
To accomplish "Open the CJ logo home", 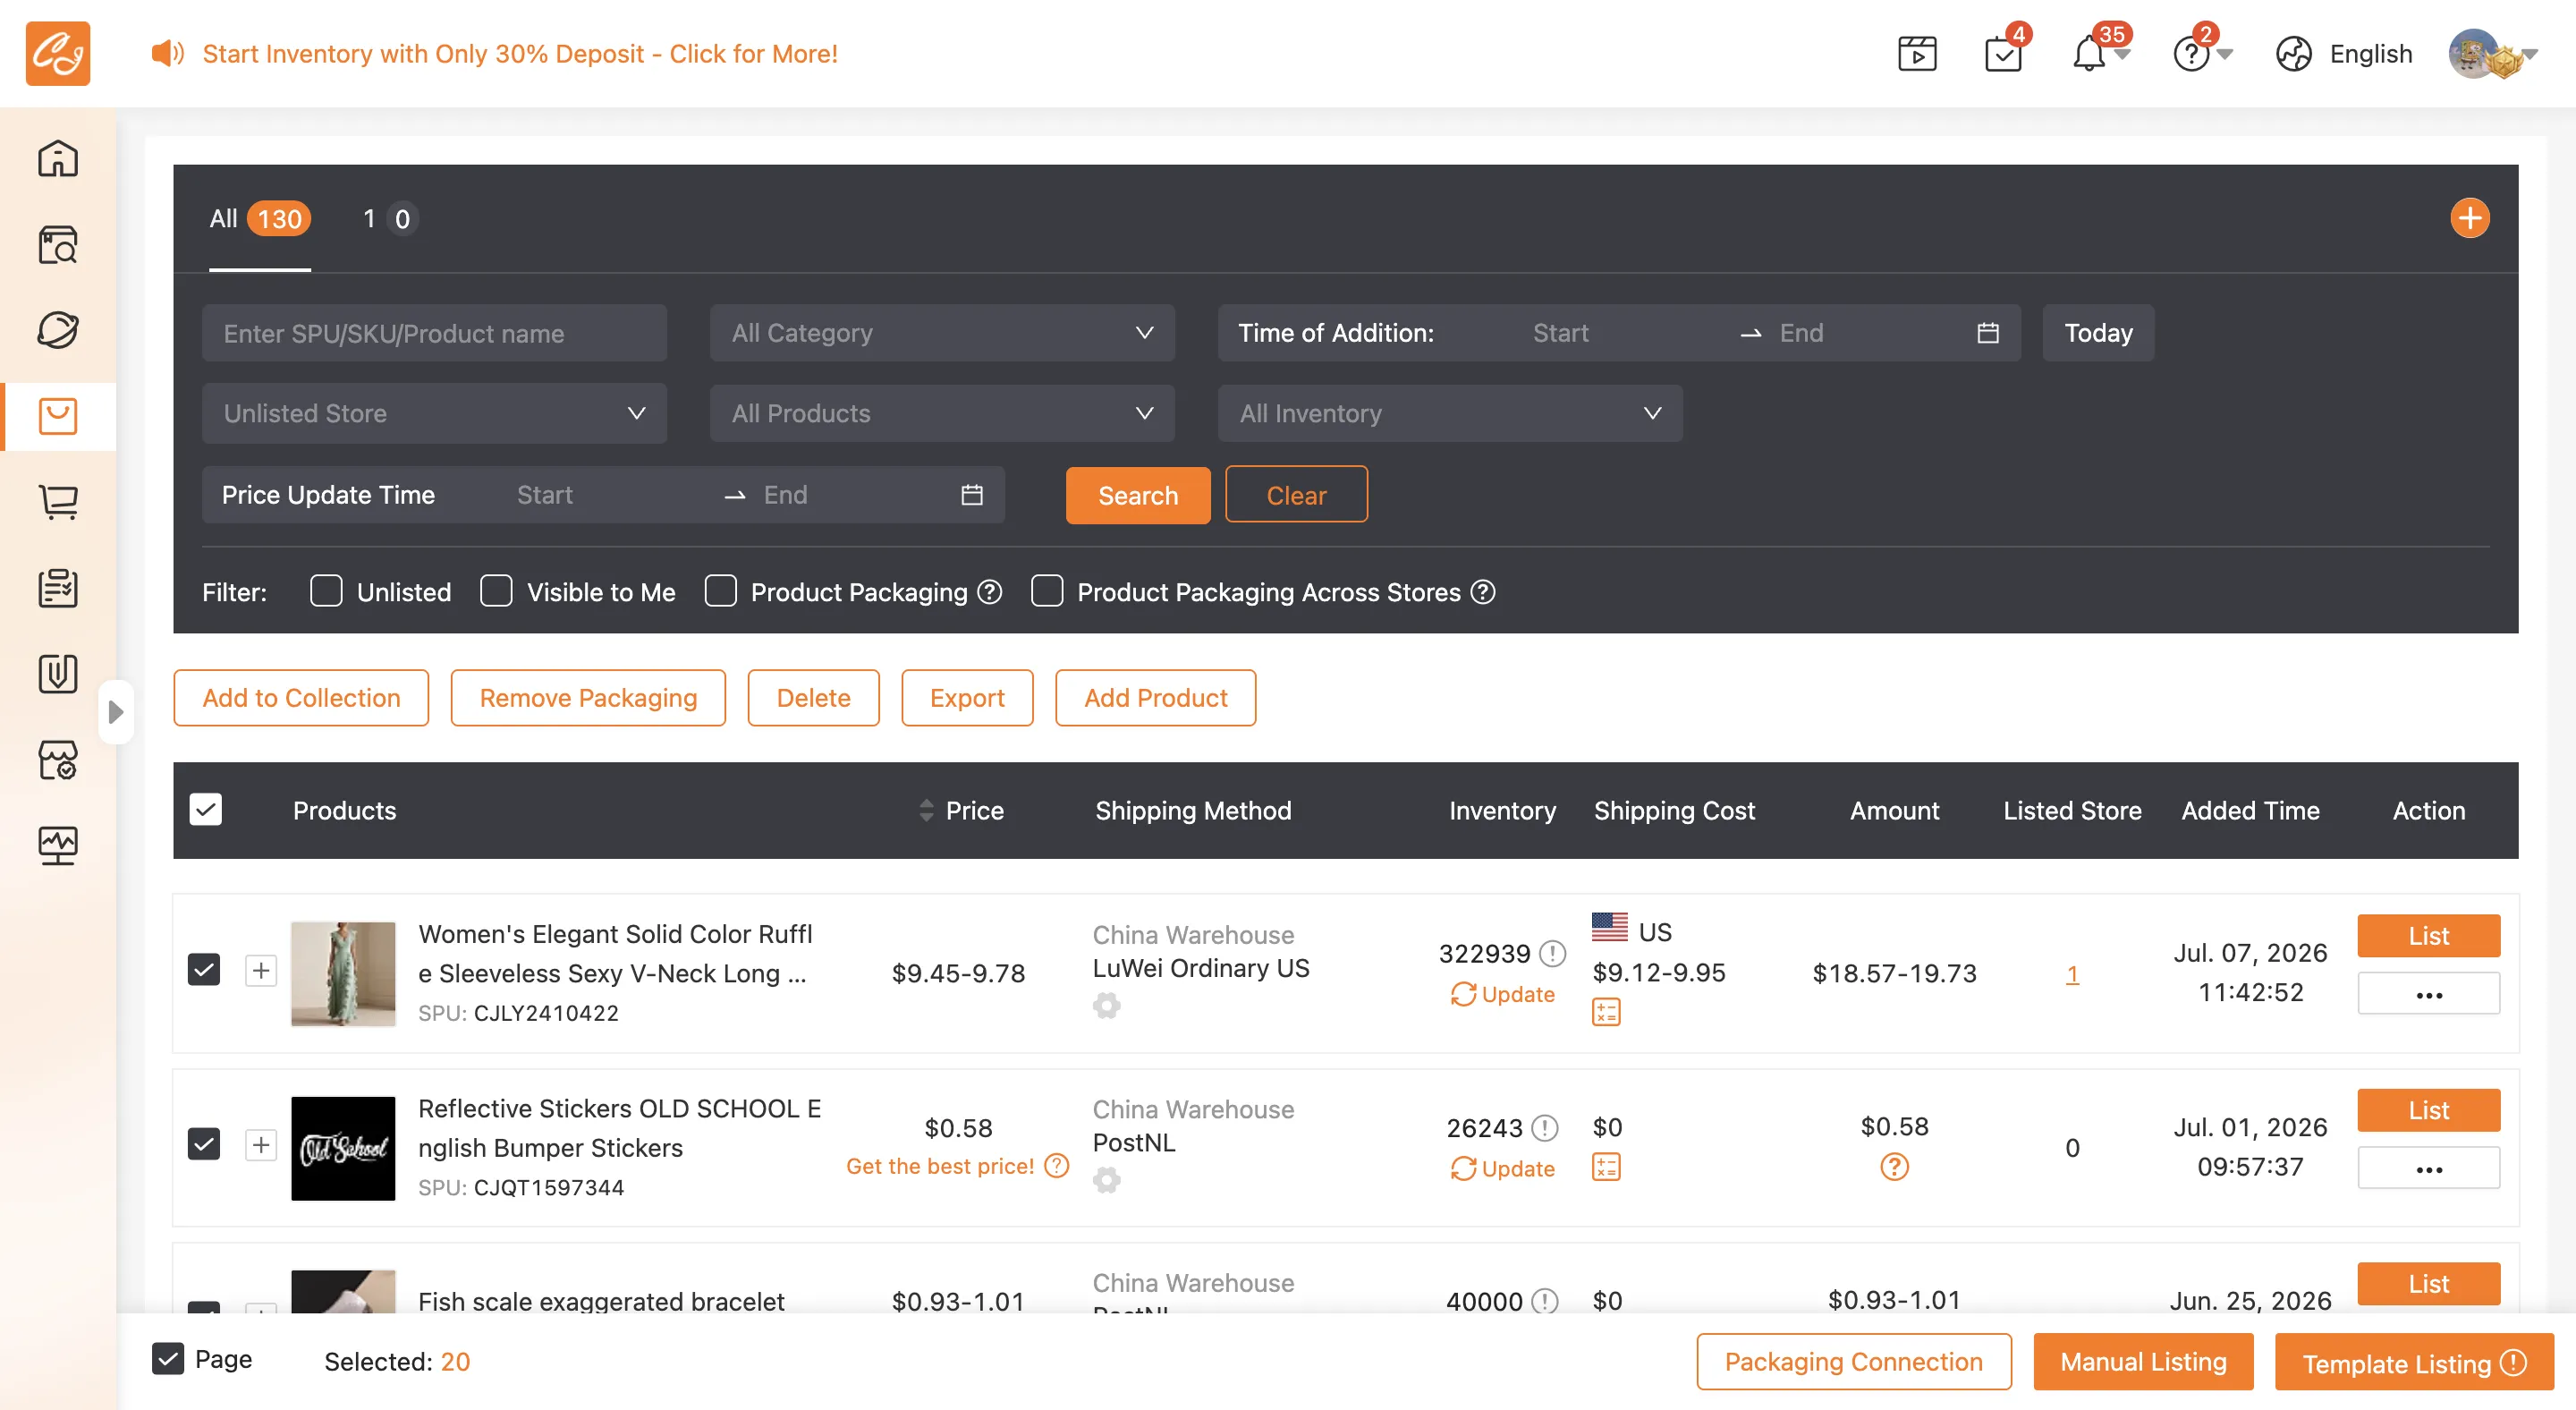I will [x=57, y=53].
